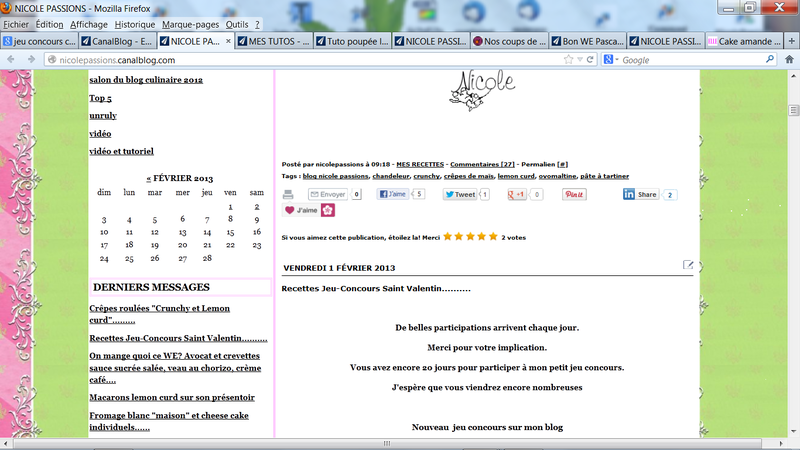Viewport: 800px width, 450px height.
Task: Close the active NICOLE PA... tab
Action: coord(228,41)
